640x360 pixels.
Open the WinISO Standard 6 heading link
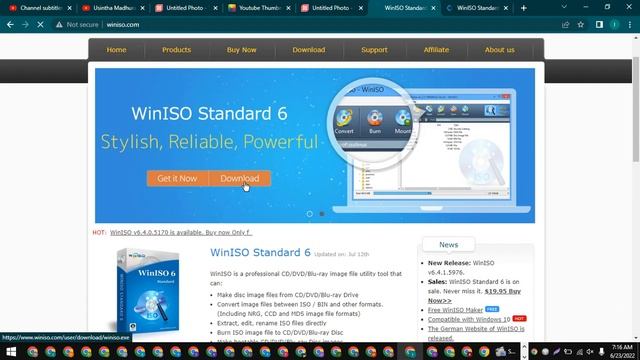pyautogui.click(x=260, y=253)
